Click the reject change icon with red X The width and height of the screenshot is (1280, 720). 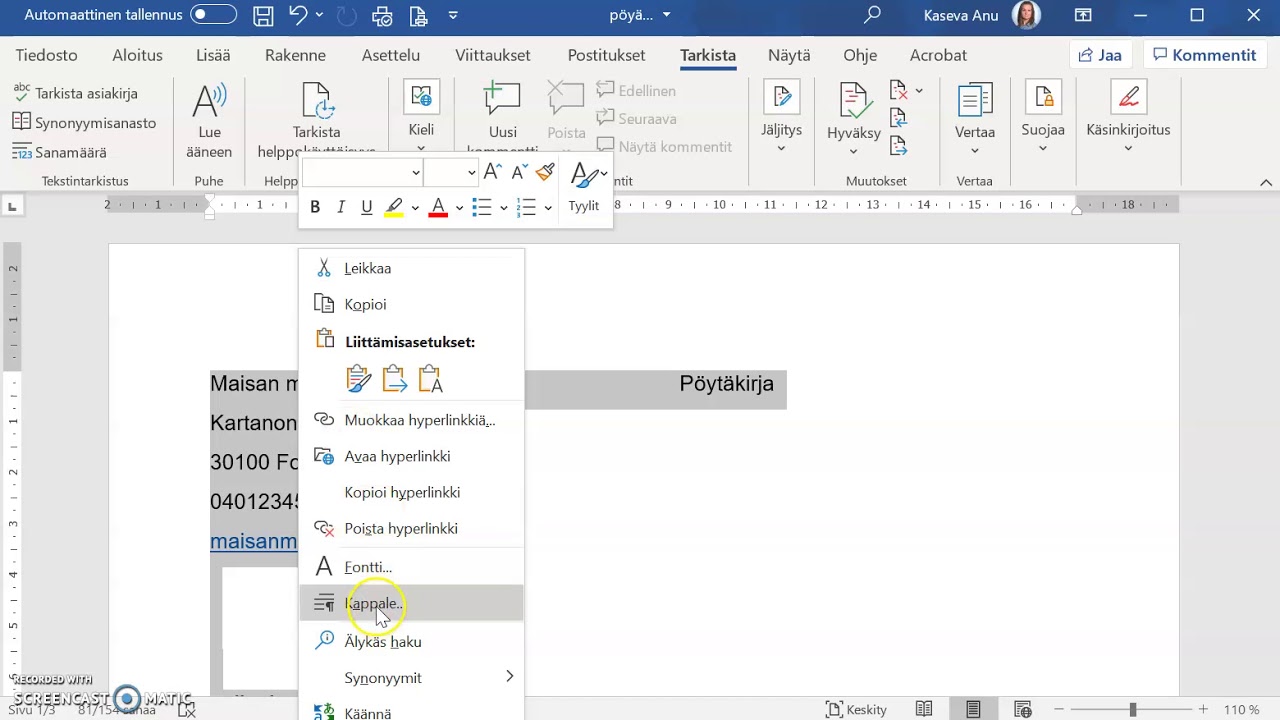(899, 91)
